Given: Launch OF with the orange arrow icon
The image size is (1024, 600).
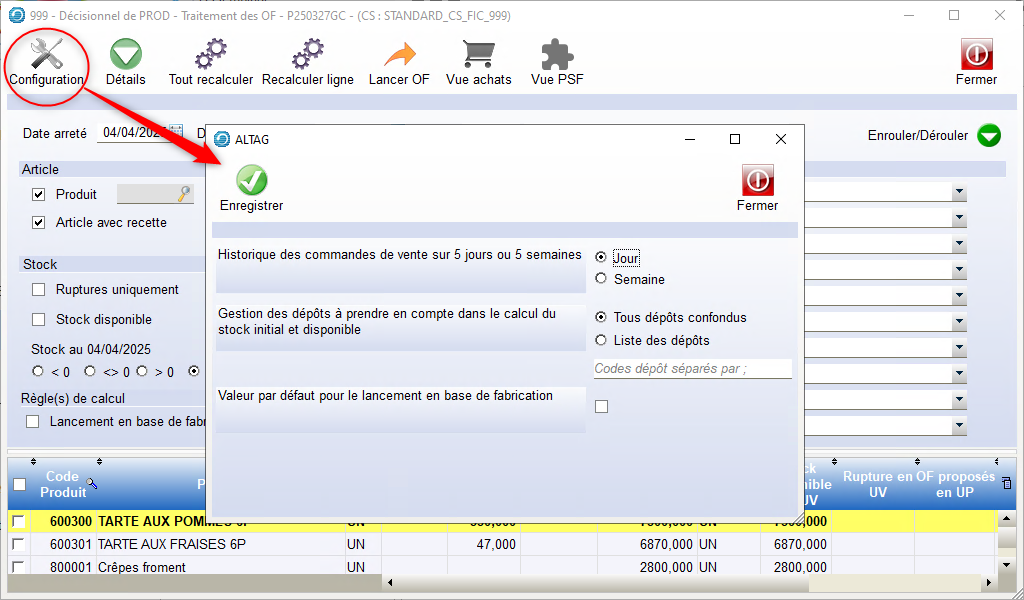Looking at the screenshot, I should tap(399, 56).
